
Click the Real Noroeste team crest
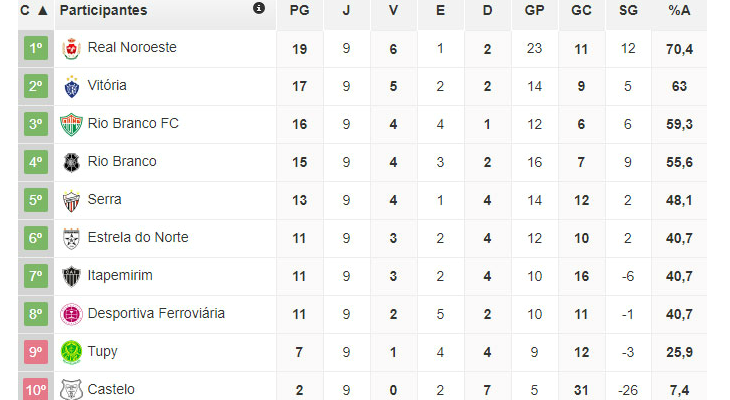71,48
